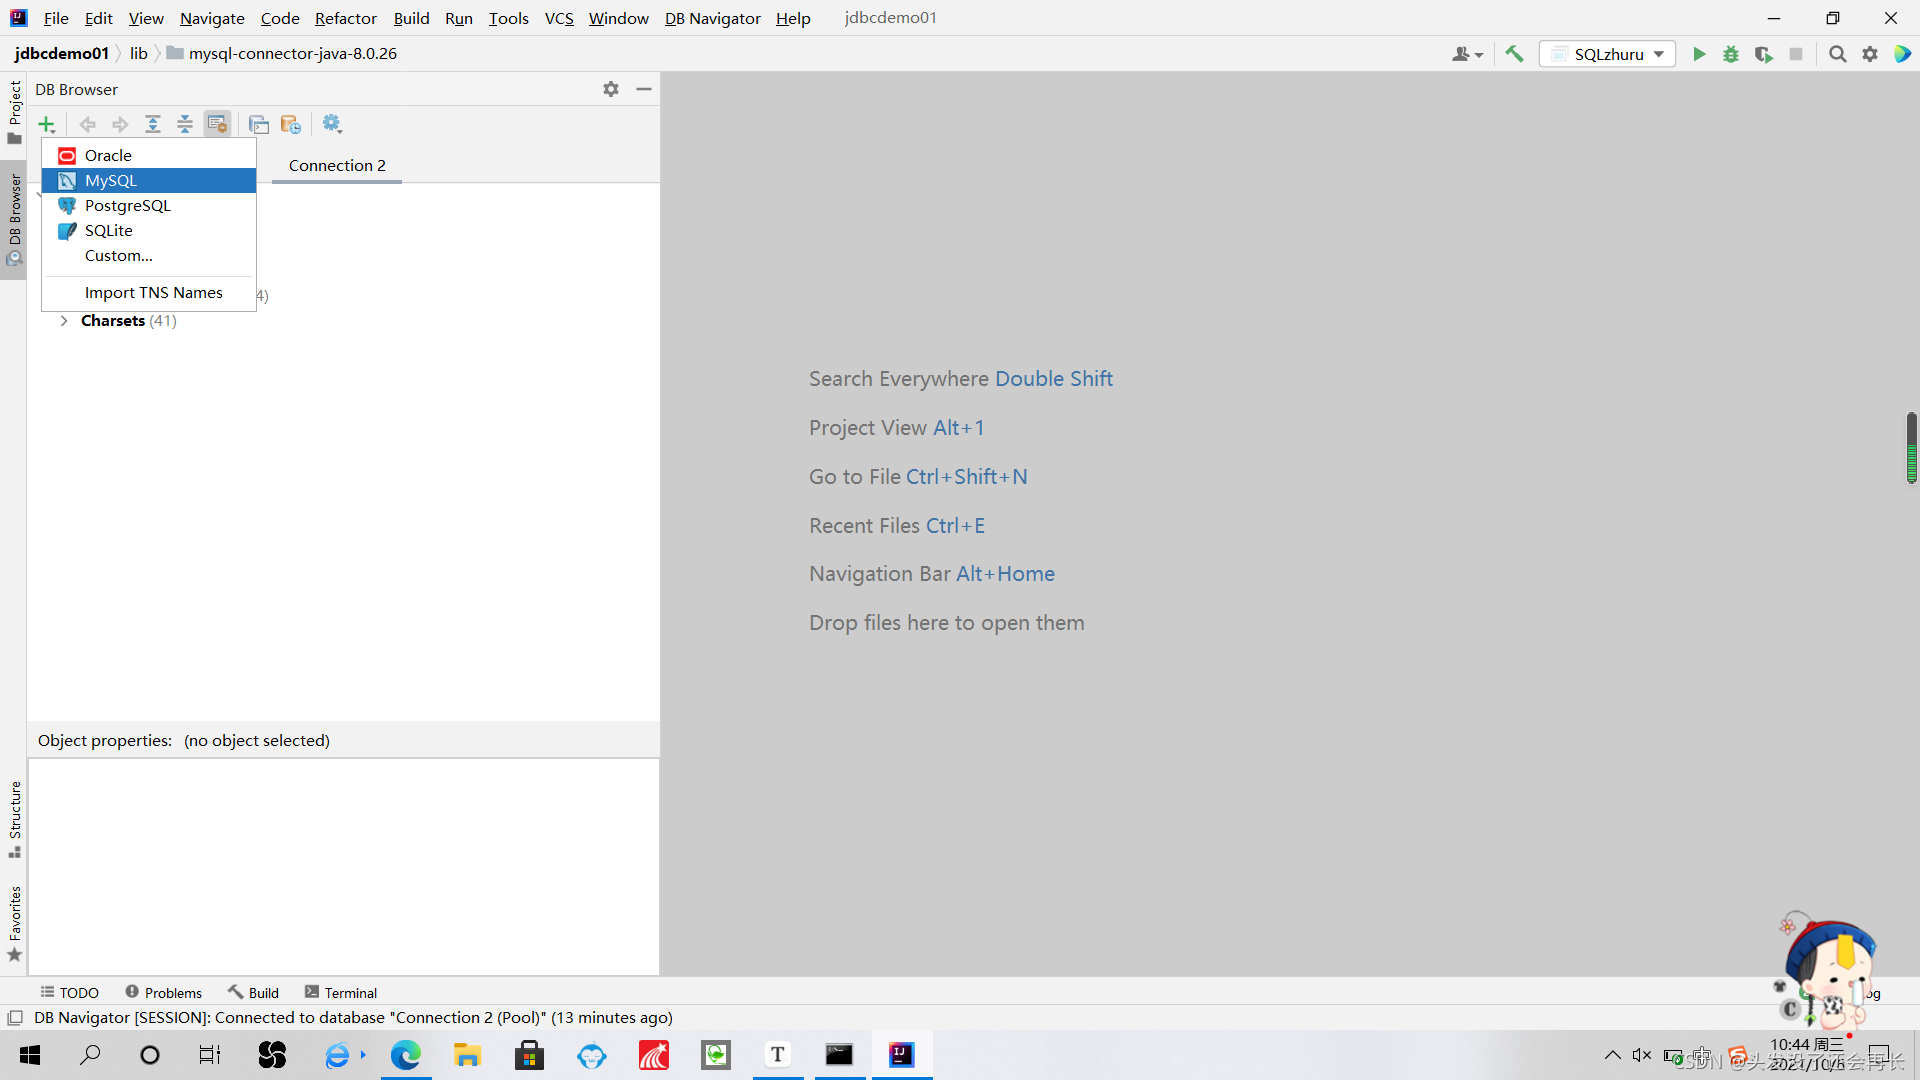The image size is (1920, 1080).
Task: Toggle the Project side panel tab
Action: 14,110
